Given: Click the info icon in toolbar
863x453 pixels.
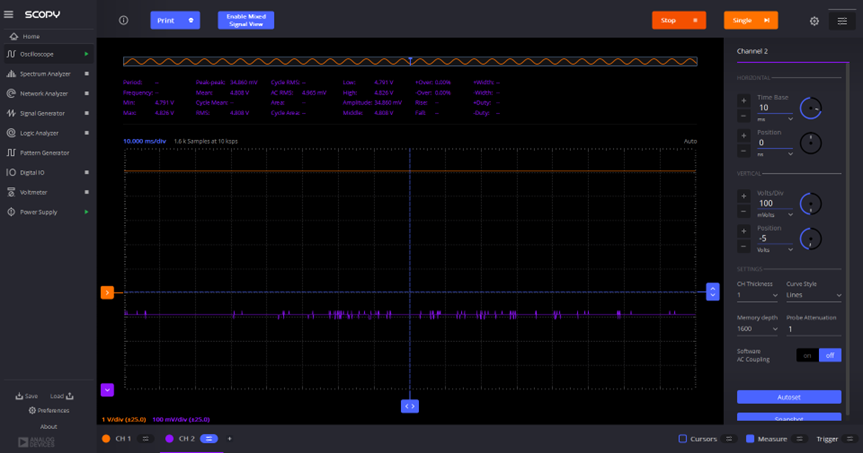Looking at the screenshot, I should (123, 20).
